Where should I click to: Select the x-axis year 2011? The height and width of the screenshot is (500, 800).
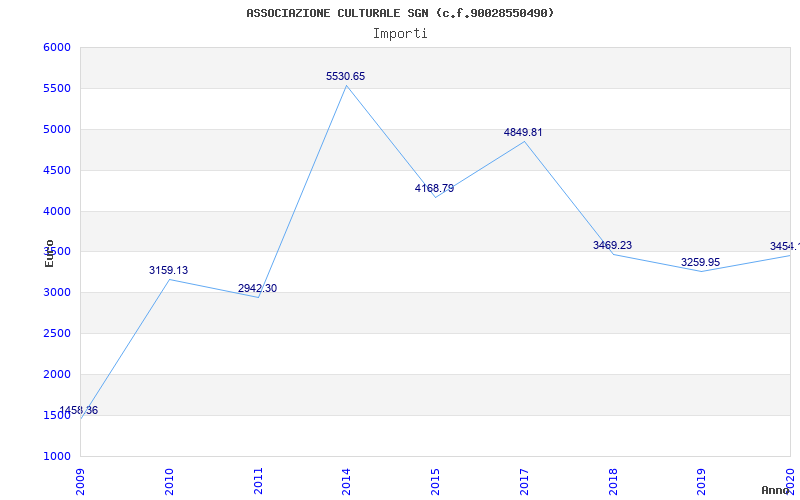click(258, 482)
